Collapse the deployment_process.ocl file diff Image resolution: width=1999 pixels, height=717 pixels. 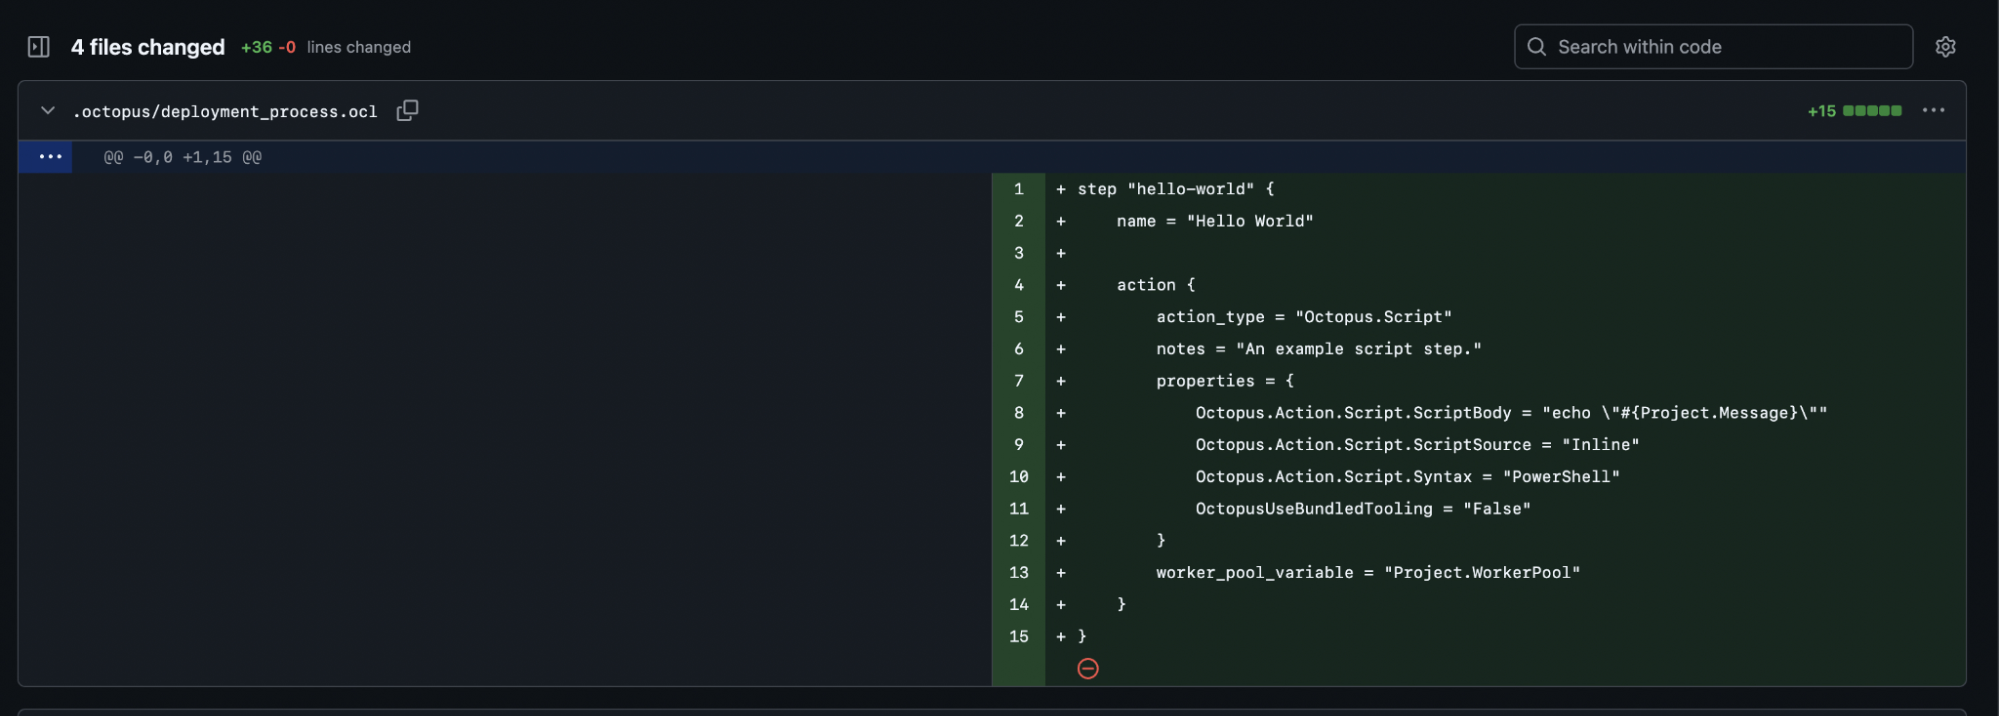[47, 111]
